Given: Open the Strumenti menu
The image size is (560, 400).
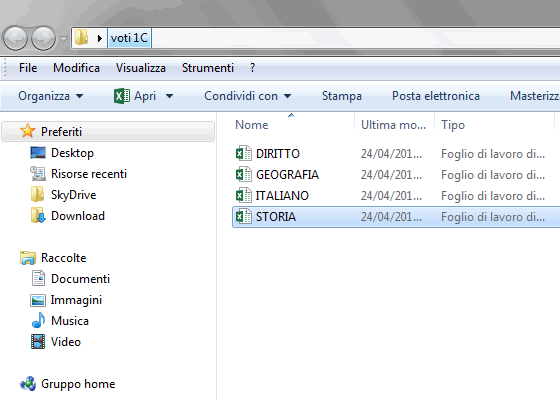Looking at the screenshot, I should [208, 68].
